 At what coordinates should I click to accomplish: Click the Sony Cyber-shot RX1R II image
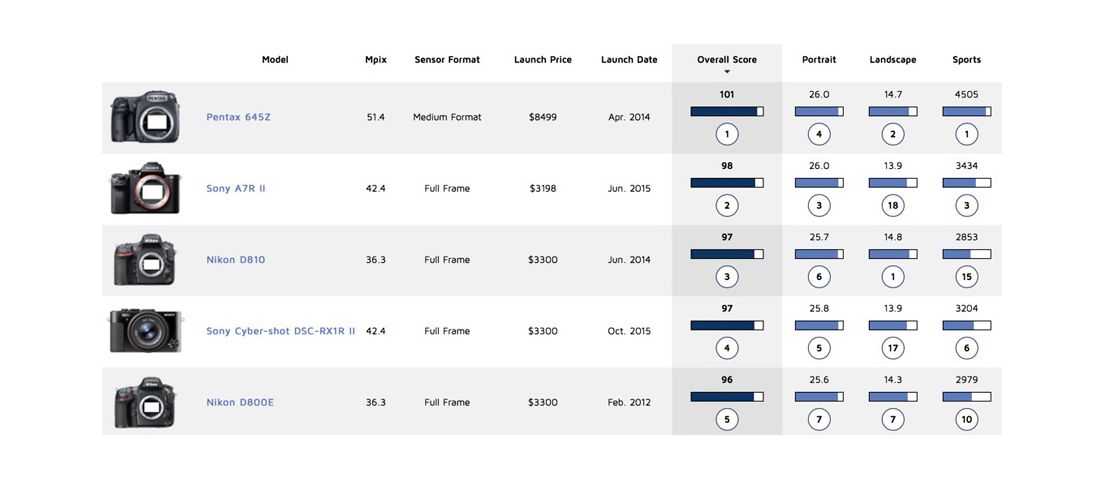146,331
